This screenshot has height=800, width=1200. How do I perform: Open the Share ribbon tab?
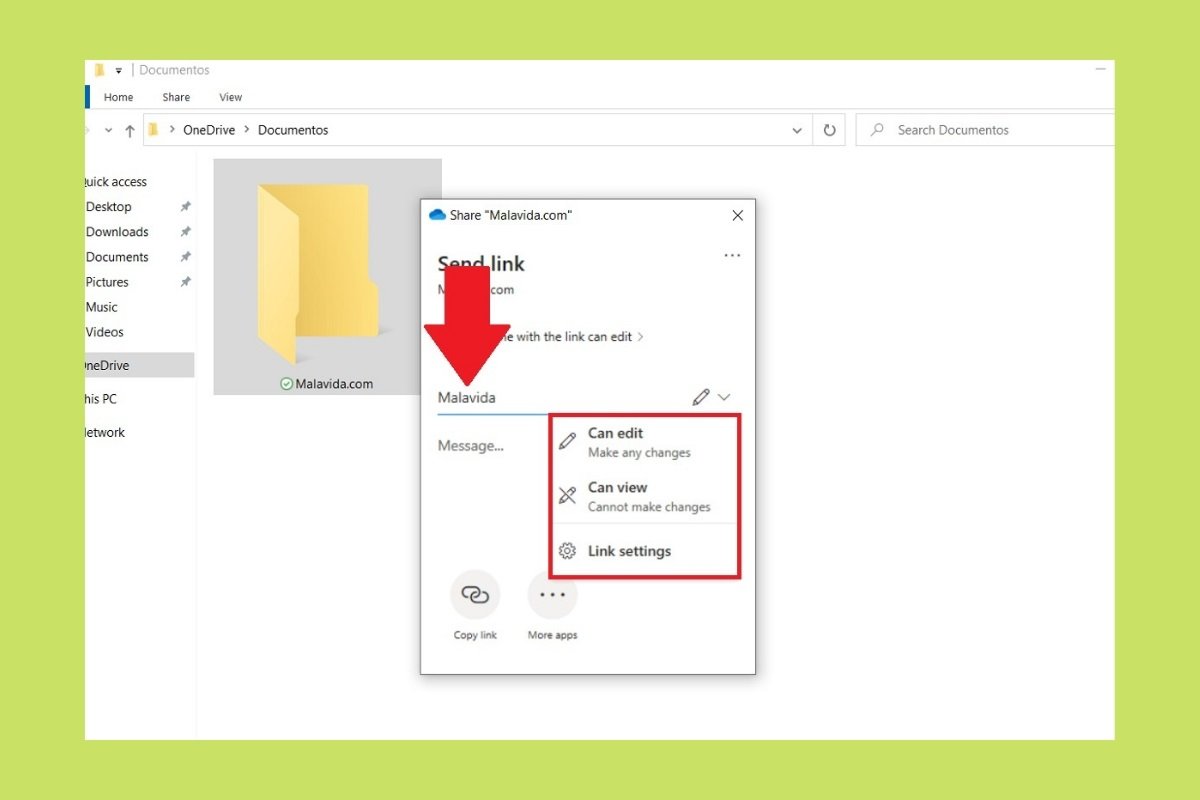coord(176,97)
